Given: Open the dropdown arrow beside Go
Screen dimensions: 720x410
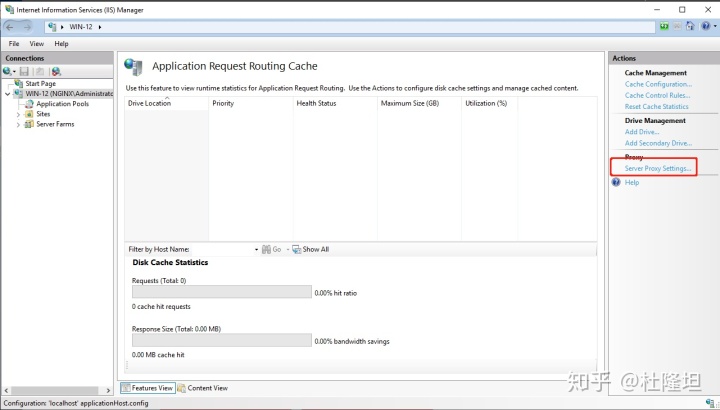Looking at the screenshot, I should [x=287, y=249].
